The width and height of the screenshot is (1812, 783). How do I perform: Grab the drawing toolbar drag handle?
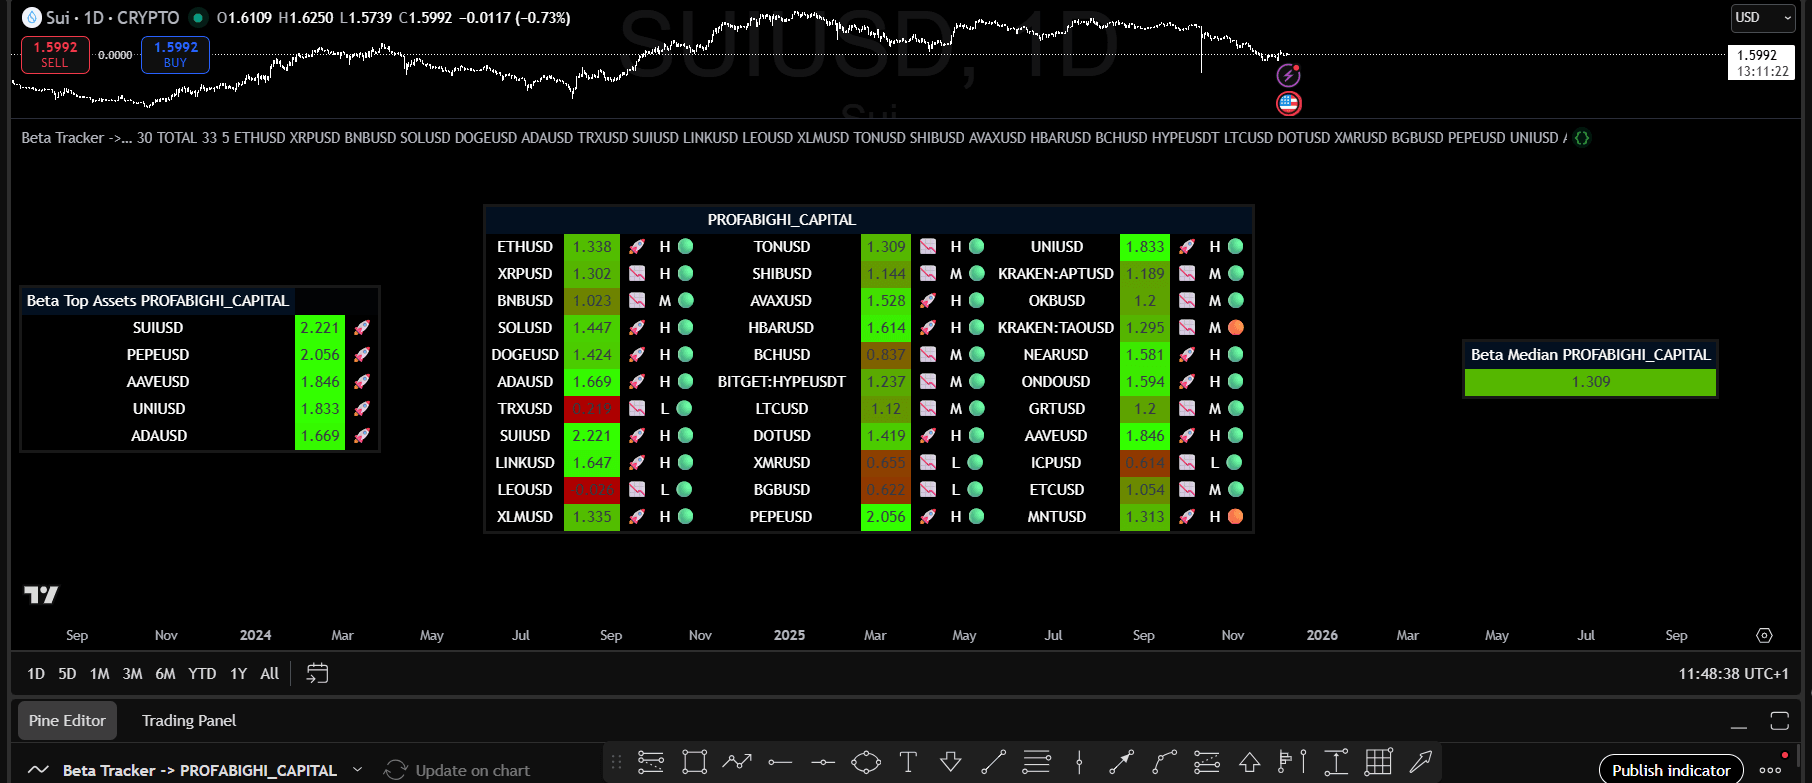[x=616, y=762]
